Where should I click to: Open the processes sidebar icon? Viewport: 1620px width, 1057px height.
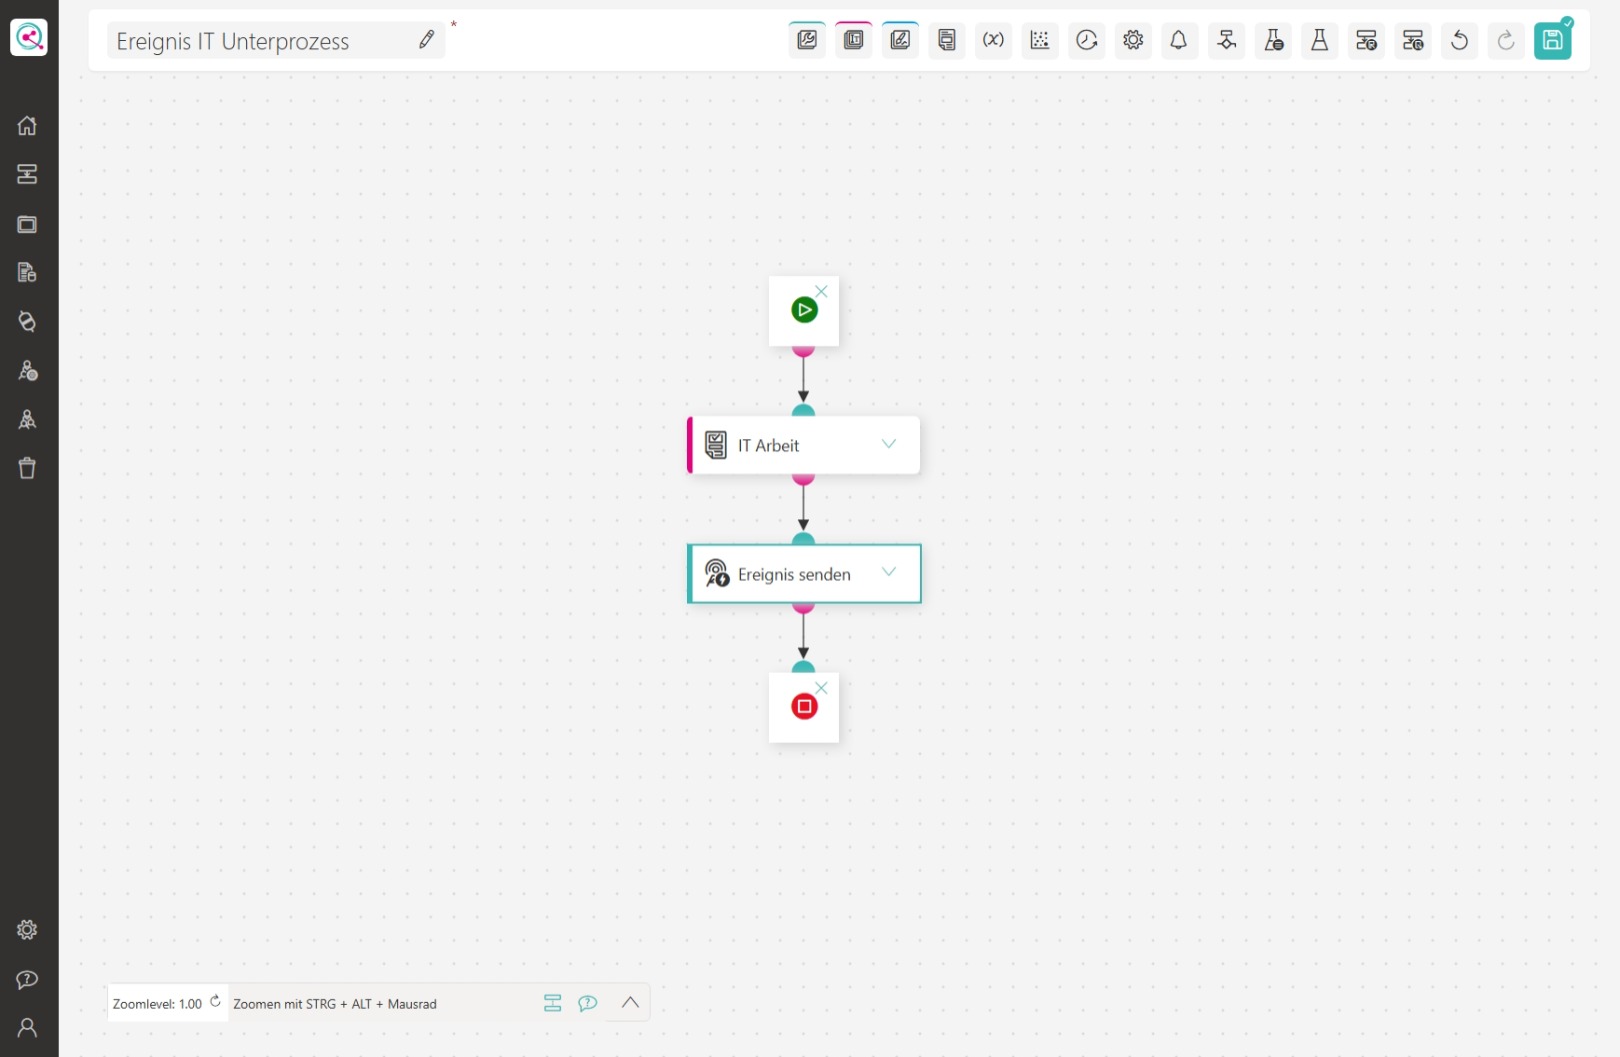tap(27, 174)
